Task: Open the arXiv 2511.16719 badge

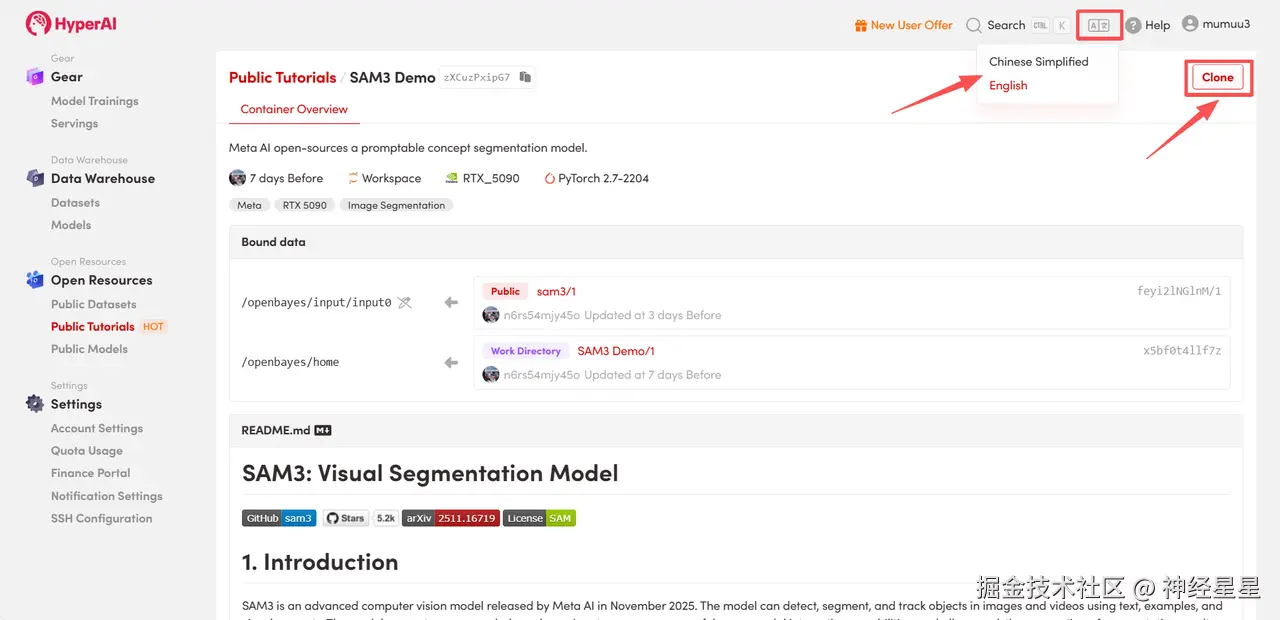Action: coord(451,518)
